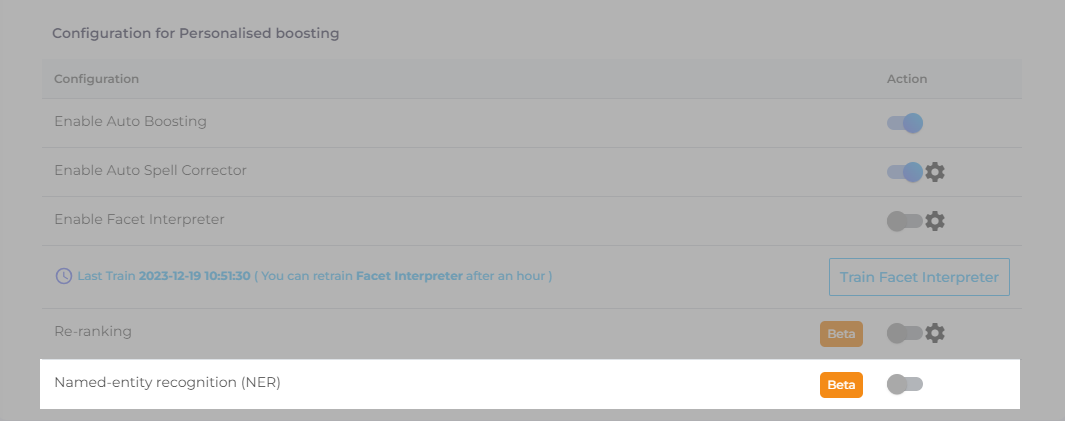The image size is (1065, 421).
Task: Switch on the Re-ranking toggle
Action: click(904, 333)
